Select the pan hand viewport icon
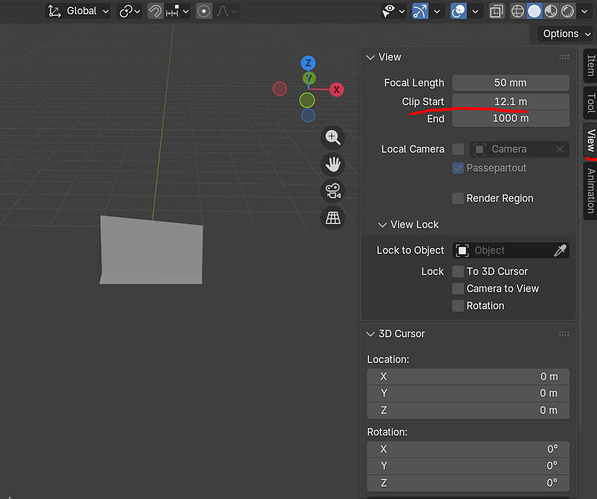Viewport: 597px width, 499px height. pos(333,164)
